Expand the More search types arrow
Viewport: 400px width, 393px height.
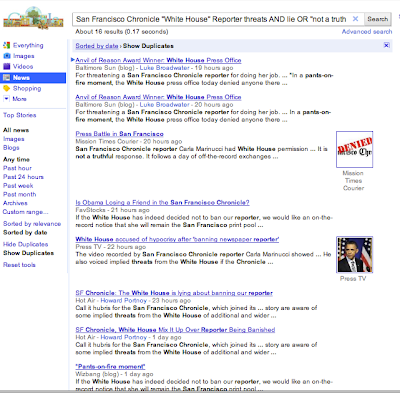tap(6, 99)
